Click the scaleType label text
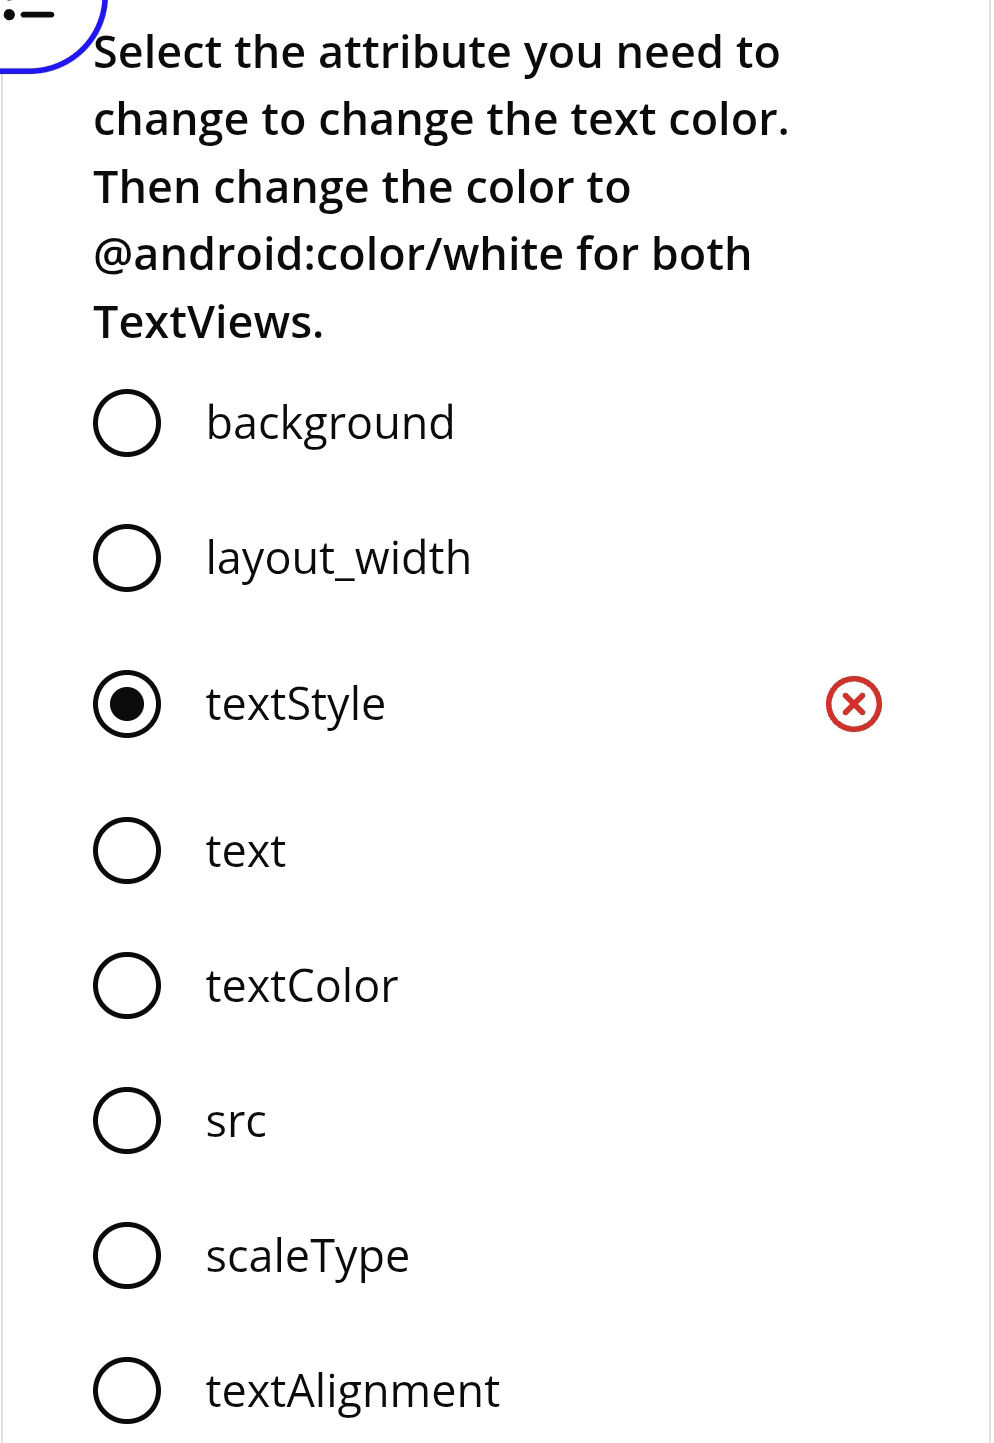The image size is (994, 1443). tap(308, 1256)
